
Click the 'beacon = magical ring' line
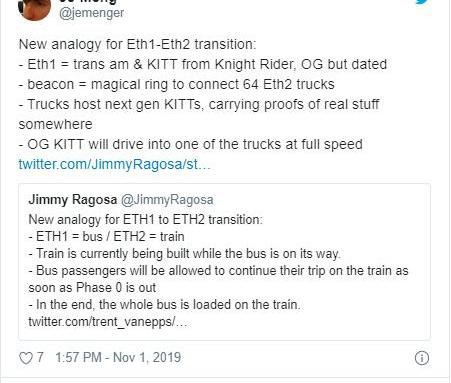[x=177, y=84]
